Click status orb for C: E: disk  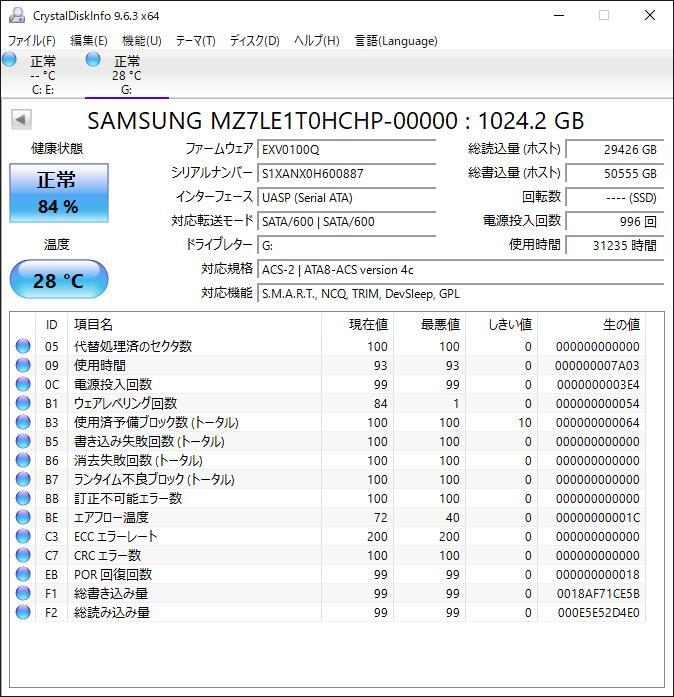(9, 60)
